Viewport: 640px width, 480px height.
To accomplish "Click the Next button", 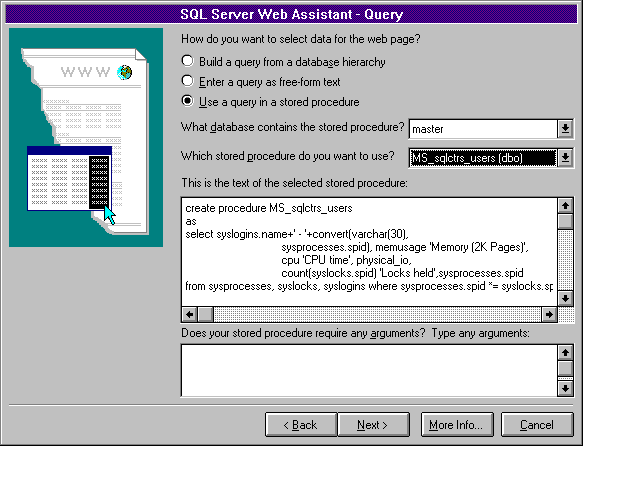I will 373,425.
